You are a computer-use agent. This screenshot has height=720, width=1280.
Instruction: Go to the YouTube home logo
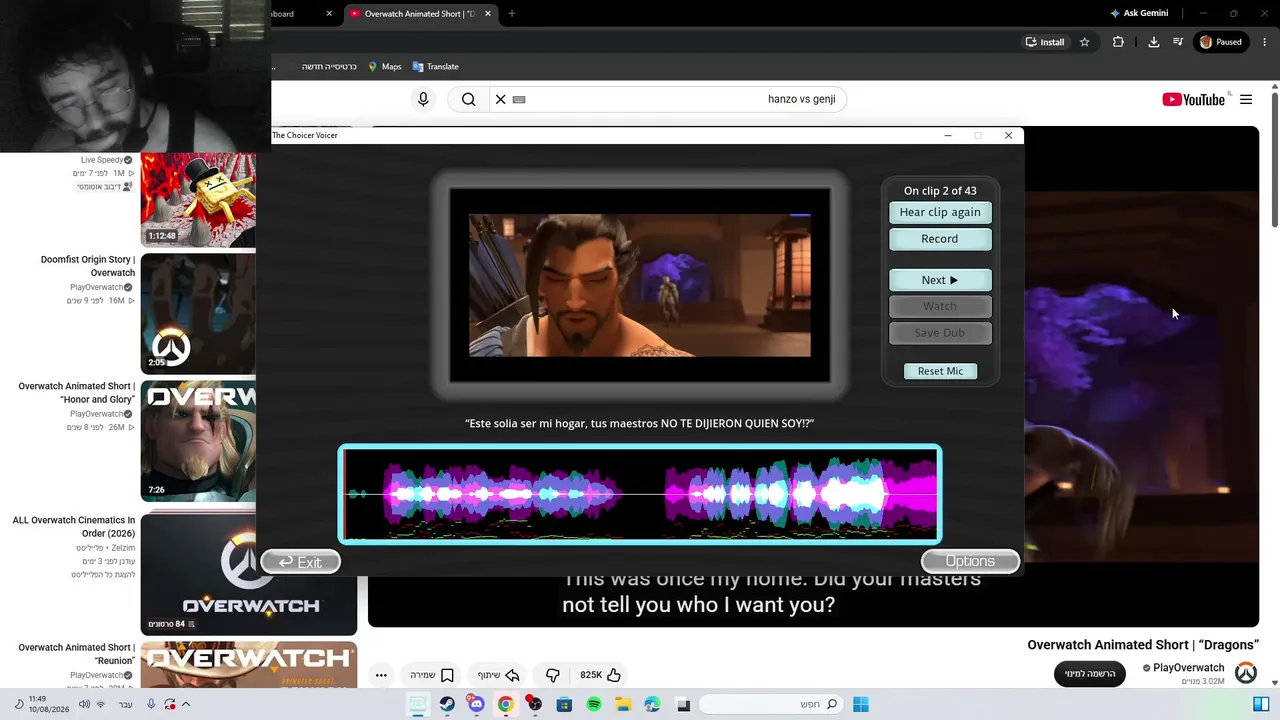pos(1193,99)
